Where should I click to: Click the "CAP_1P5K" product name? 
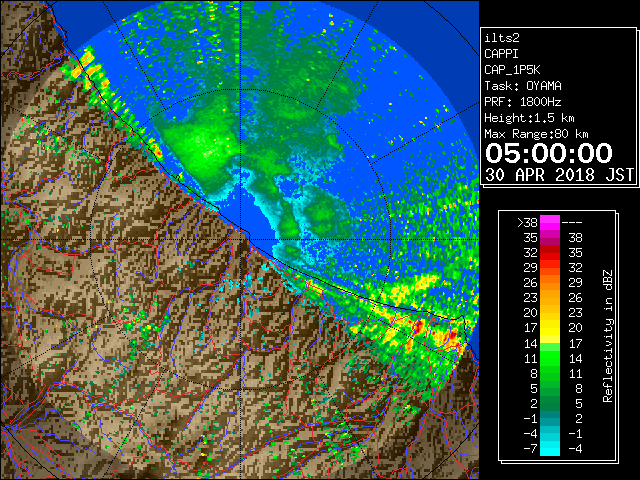point(512,70)
